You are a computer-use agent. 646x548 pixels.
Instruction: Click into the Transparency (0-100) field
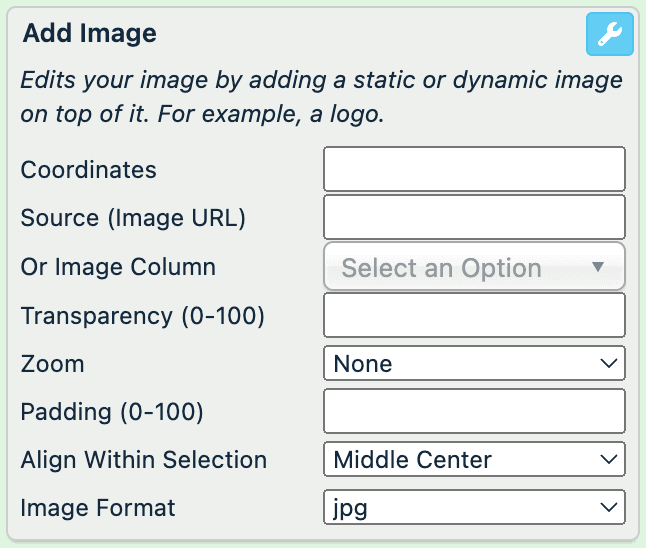click(x=474, y=315)
